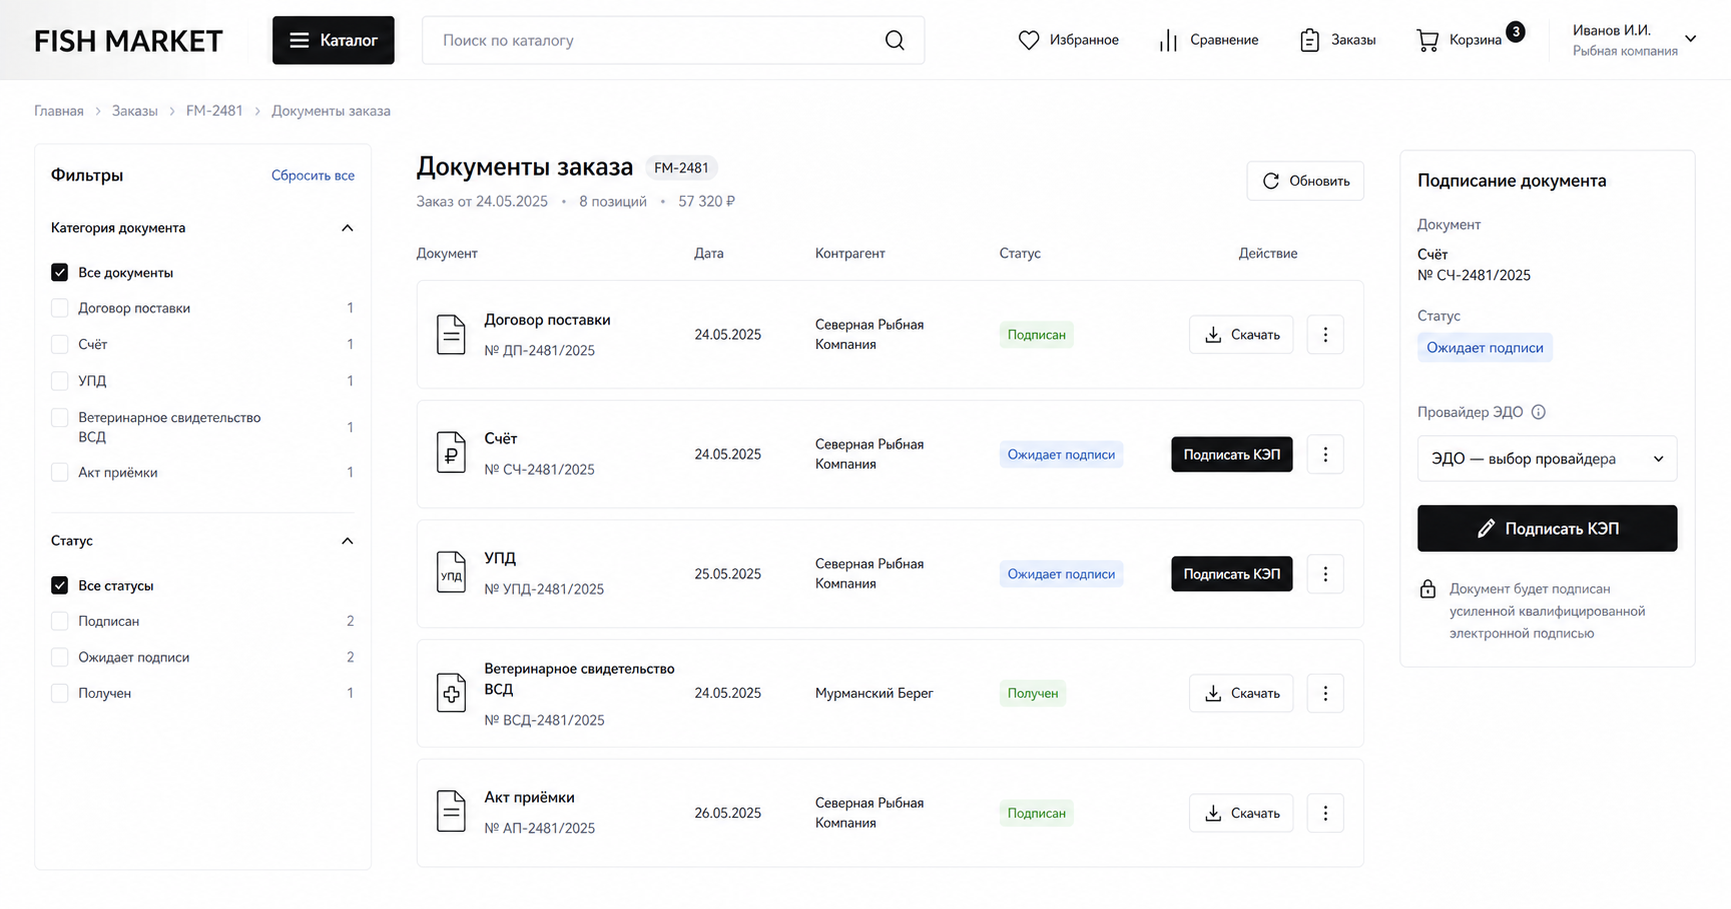
Task: Download Акт приёмки document
Action: pos(1241,813)
